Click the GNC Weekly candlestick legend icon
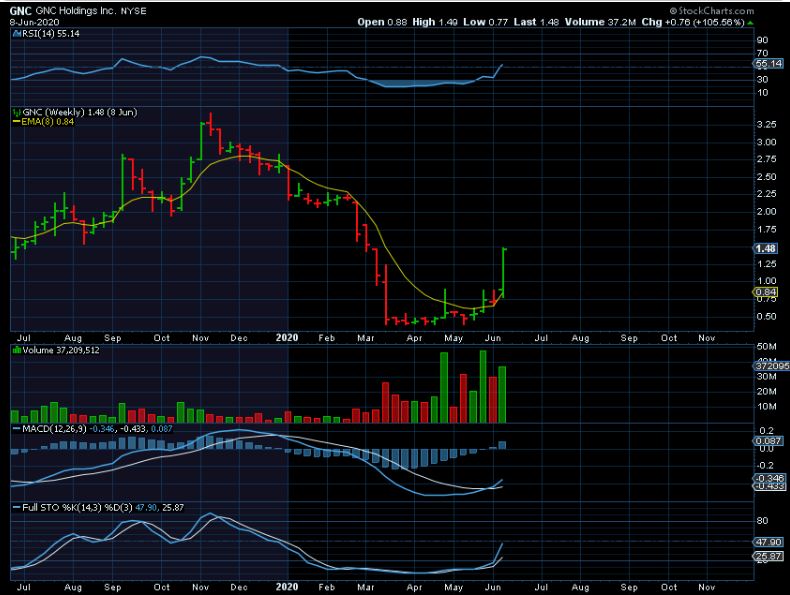This screenshot has height=595, width=790. click(13, 112)
